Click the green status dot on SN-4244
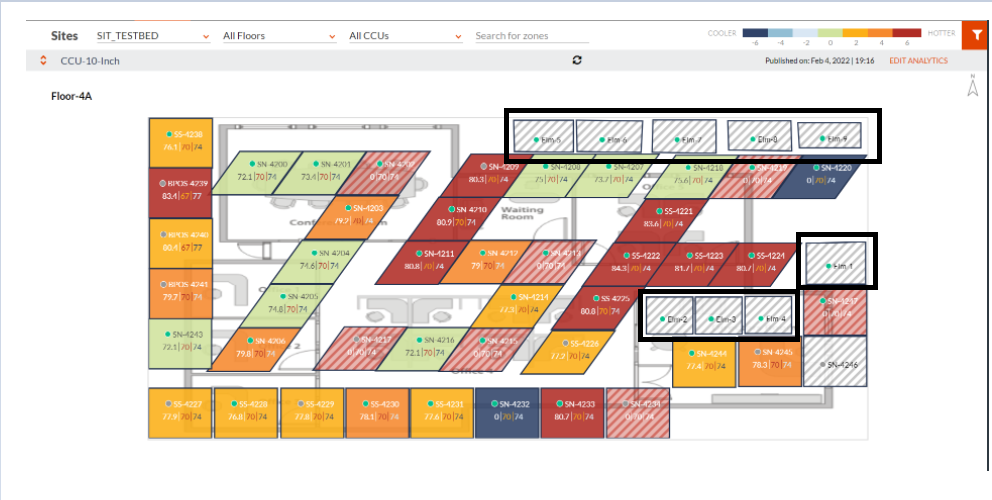Viewport: 992px width, 500px height. tap(692, 353)
